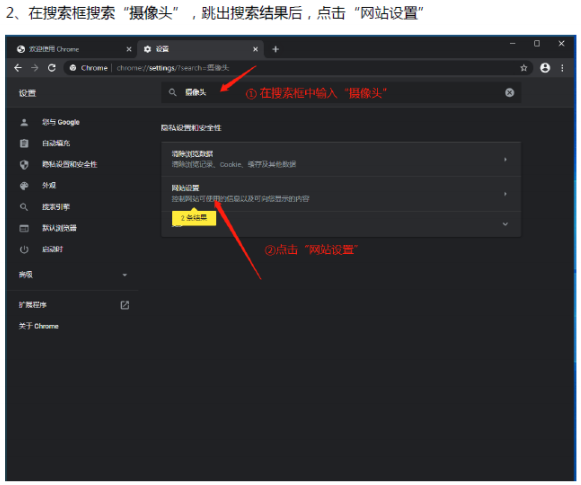581x485 pixels.
Task: Open 搜索引擎 sidebar item
Action: [56, 207]
